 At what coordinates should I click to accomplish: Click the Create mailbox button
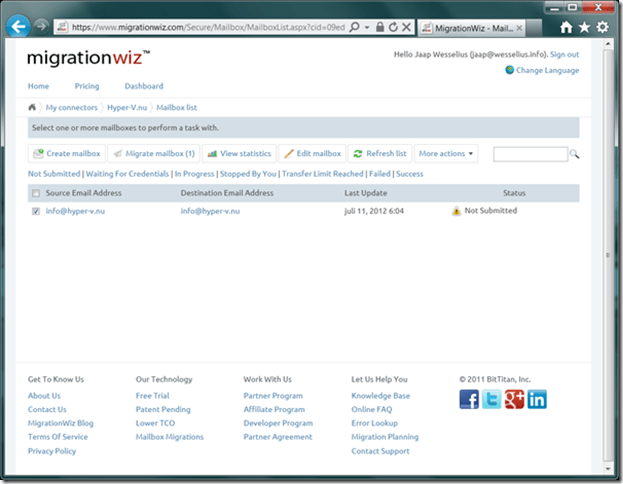(66, 154)
